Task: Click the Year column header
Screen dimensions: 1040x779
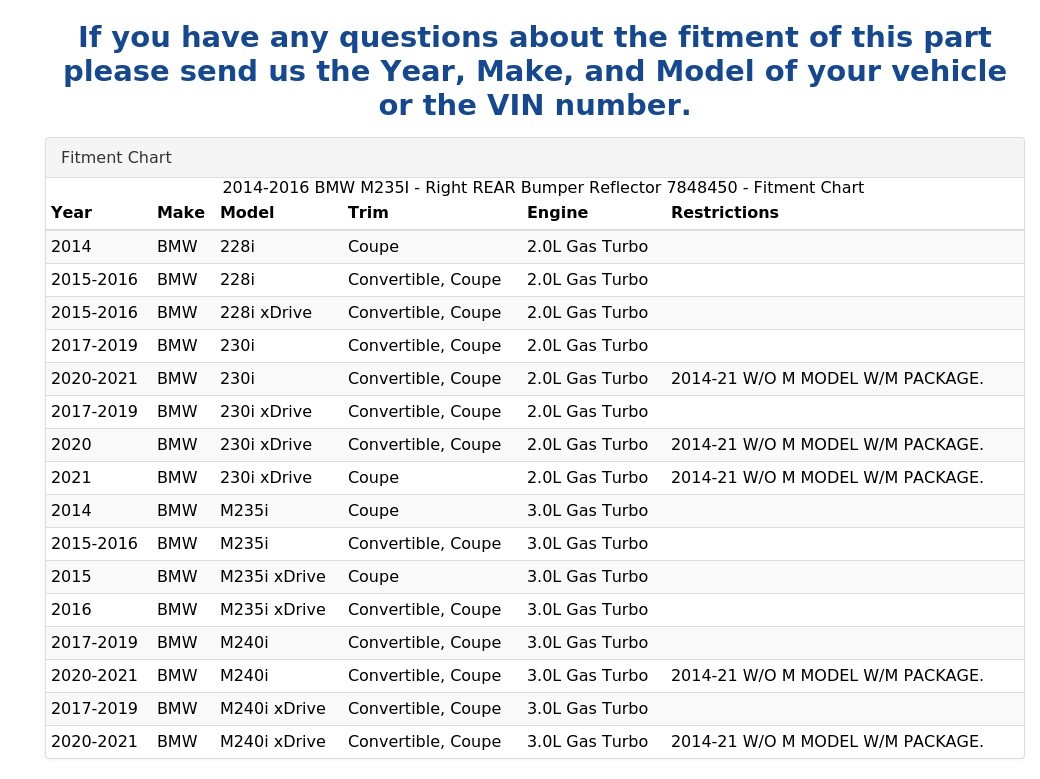Action: 71,213
